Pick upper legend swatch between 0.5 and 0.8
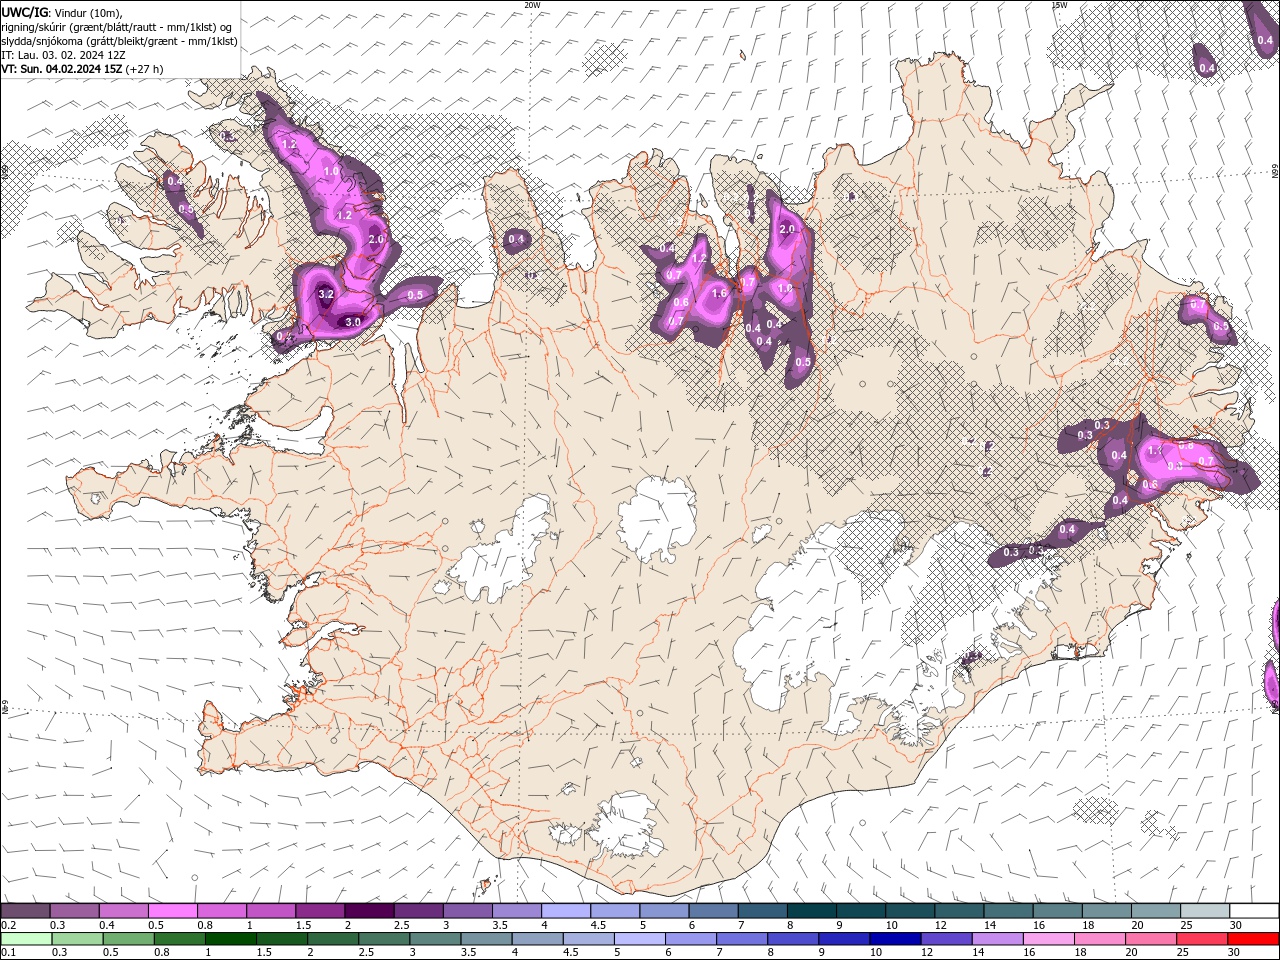The width and height of the screenshot is (1280, 960). (x=172, y=911)
